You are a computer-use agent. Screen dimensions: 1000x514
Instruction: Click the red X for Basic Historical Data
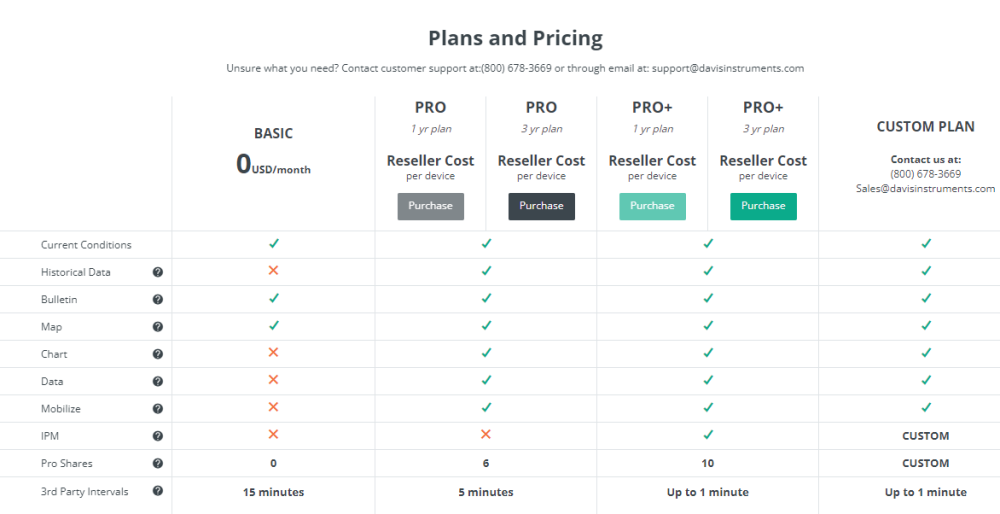point(273,271)
